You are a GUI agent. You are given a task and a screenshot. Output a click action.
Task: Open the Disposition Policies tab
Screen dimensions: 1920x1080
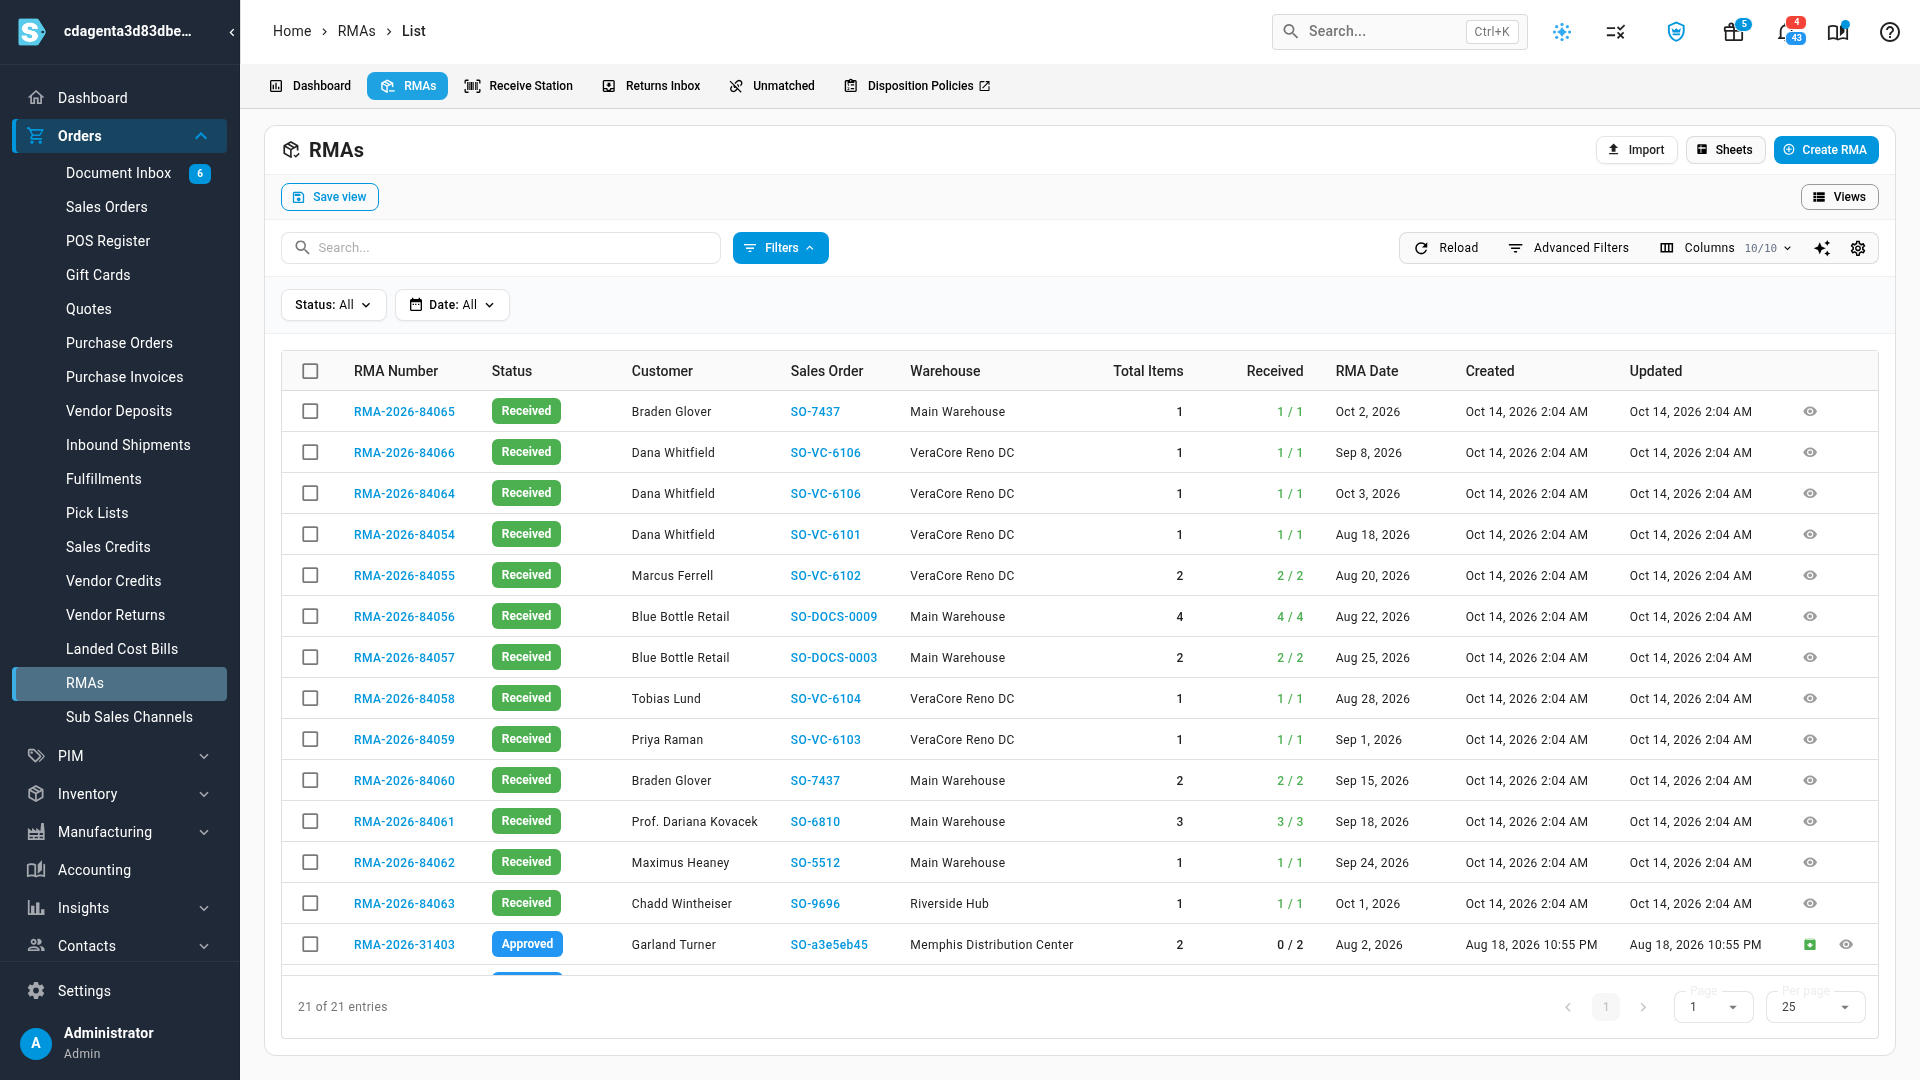point(917,86)
